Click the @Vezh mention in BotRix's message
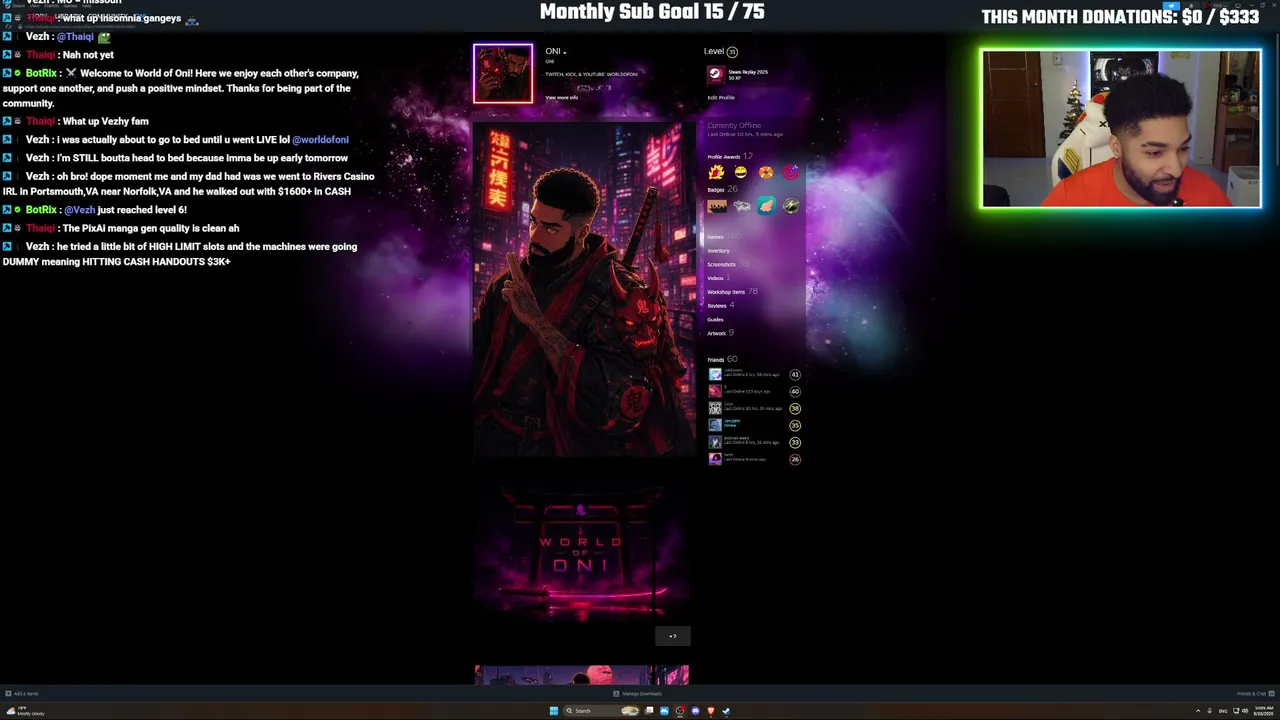 click(80, 210)
